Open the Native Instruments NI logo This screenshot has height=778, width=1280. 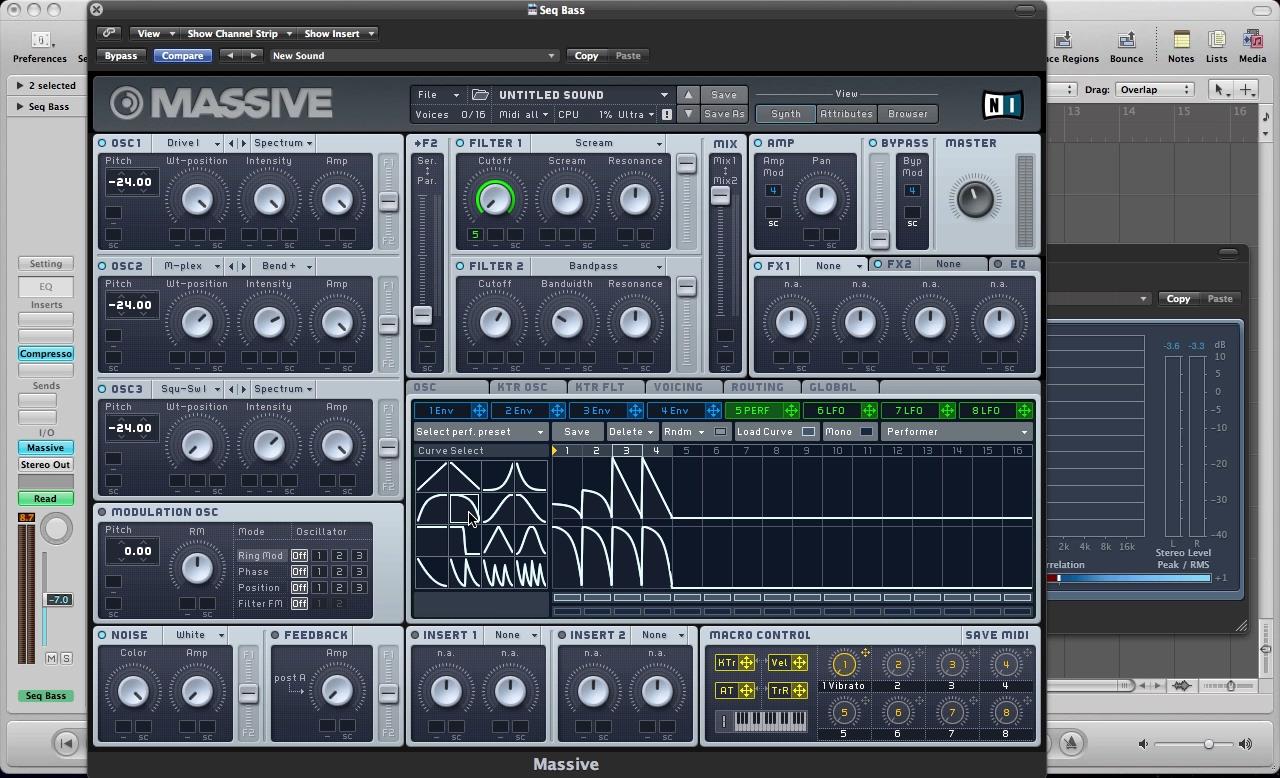[1002, 104]
